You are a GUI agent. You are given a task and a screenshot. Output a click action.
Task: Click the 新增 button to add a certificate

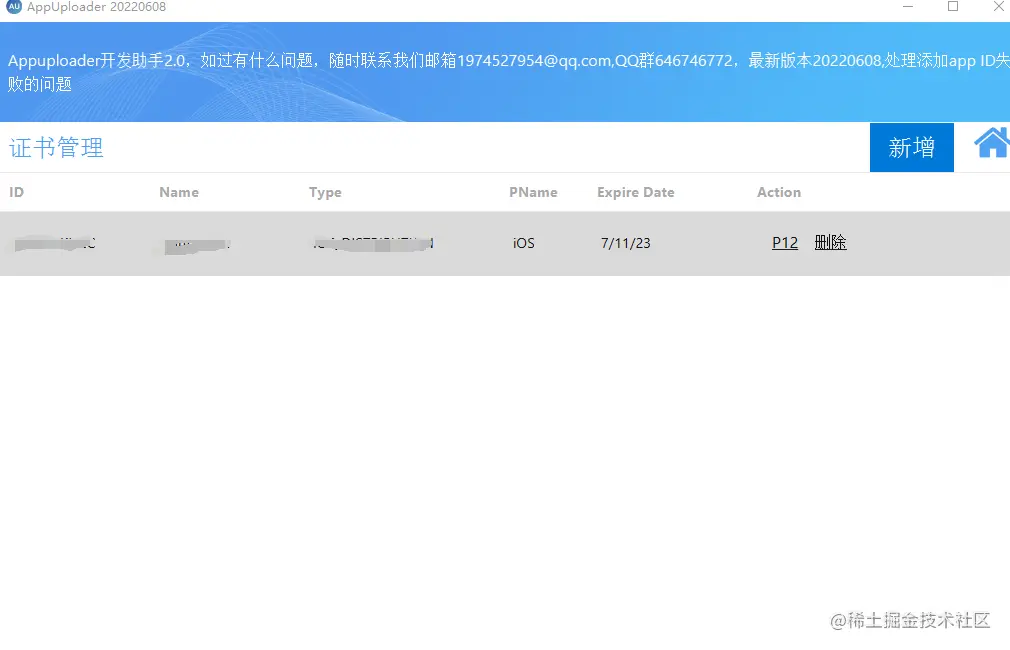(x=911, y=148)
